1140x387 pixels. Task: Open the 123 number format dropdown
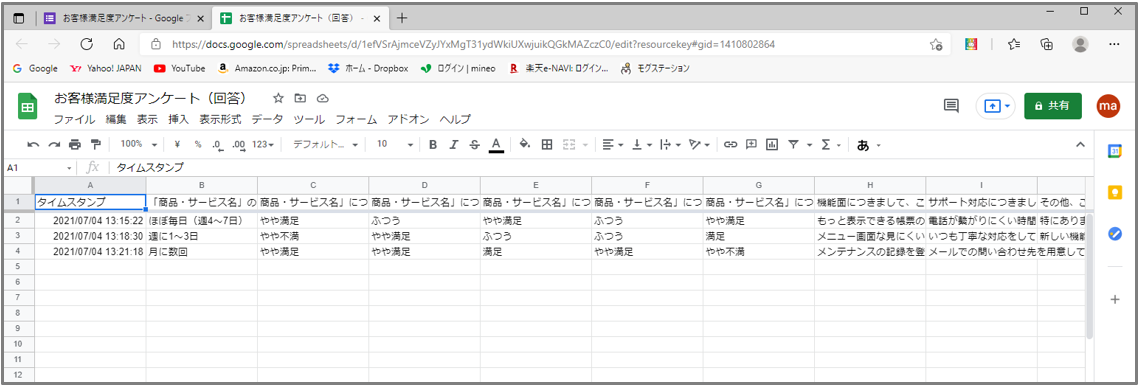point(262,145)
